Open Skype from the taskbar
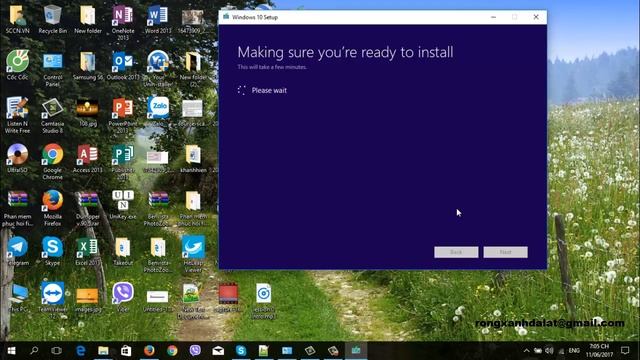The width and height of the screenshot is (640, 360). (241, 351)
